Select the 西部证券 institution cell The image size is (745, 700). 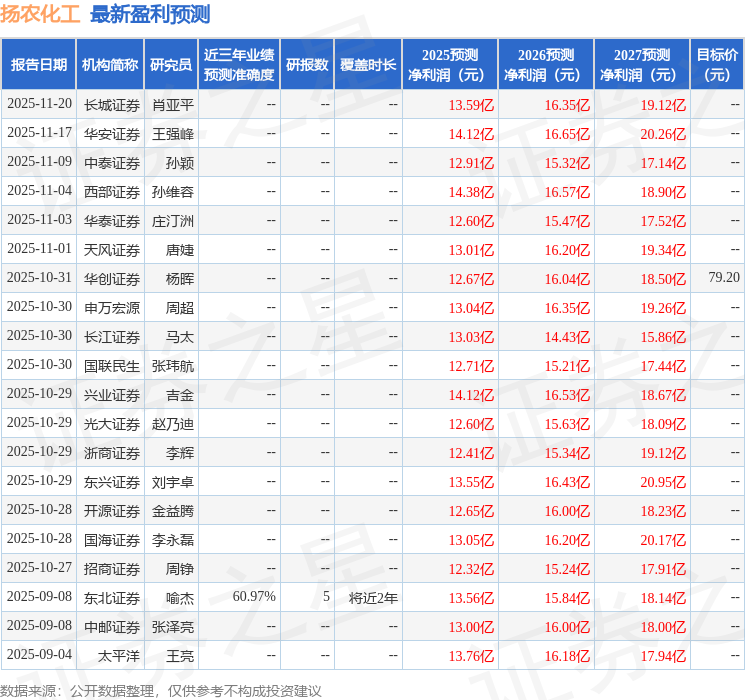tap(112, 192)
